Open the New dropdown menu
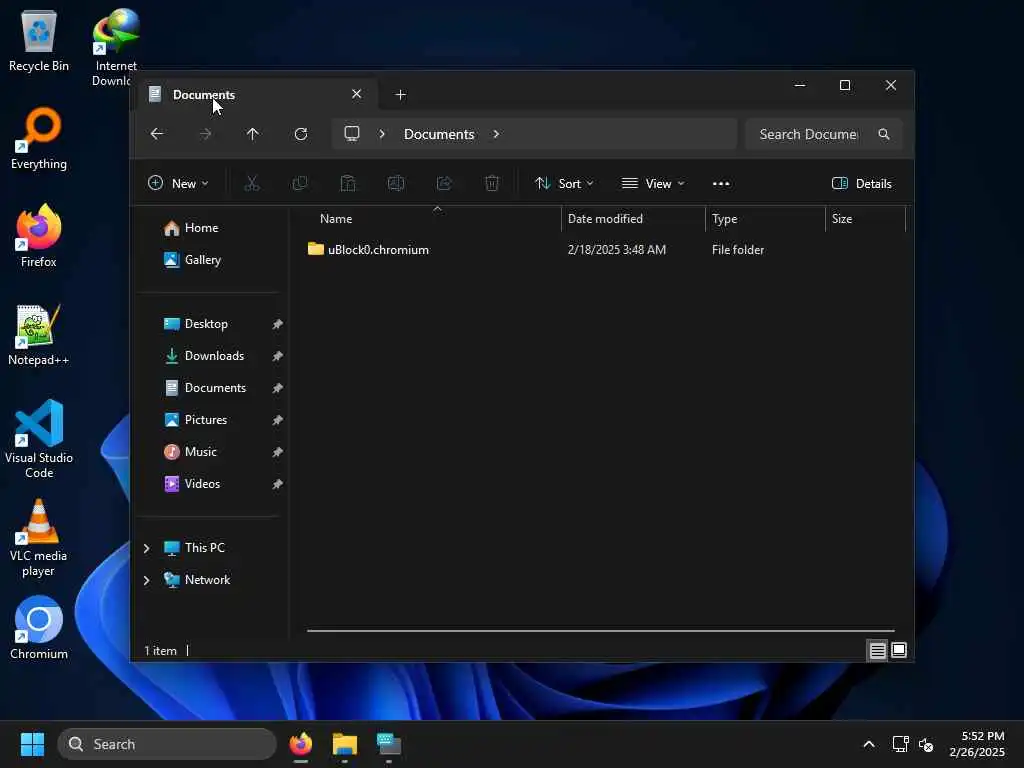Viewport: 1024px width, 768px height. pyautogui.click(x=178, y=184)
